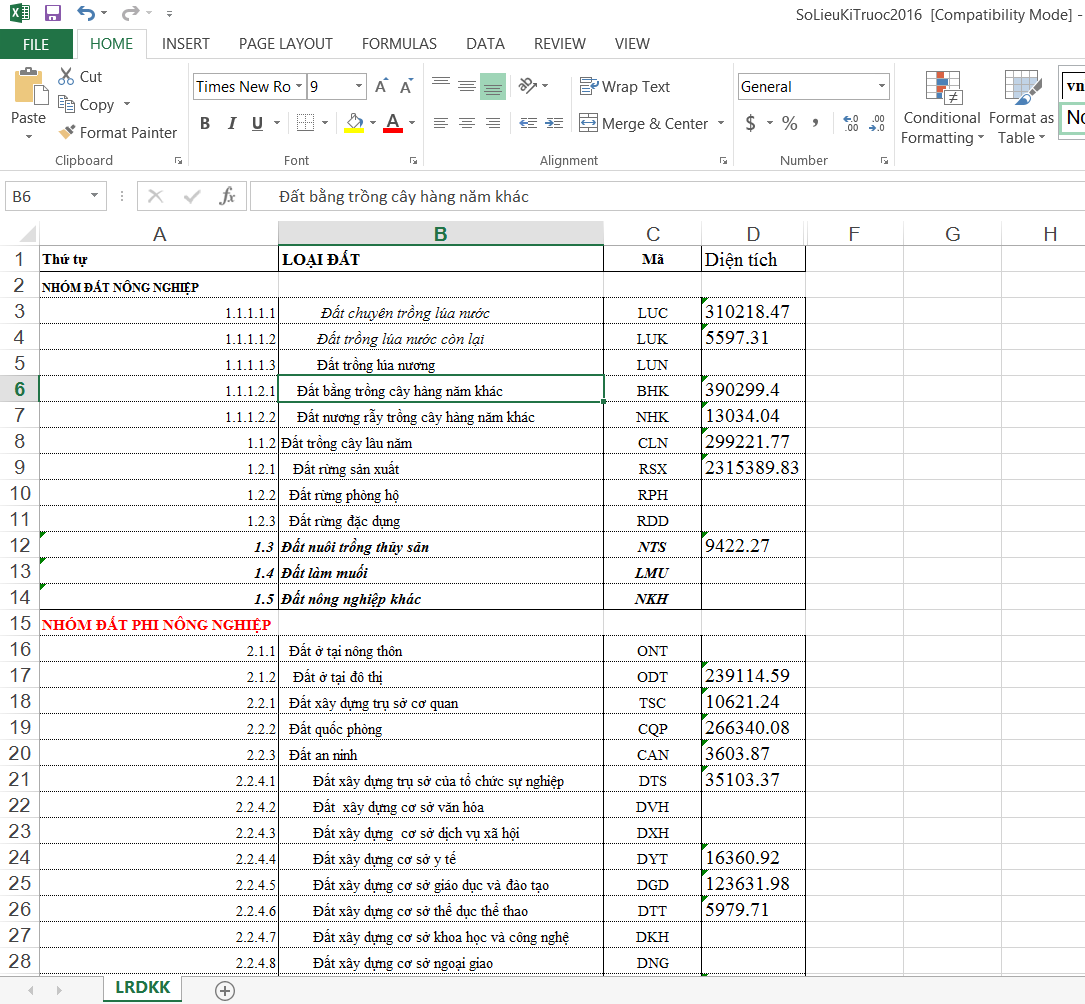Screen dimensions: 1085x1004
Task: Click the Increase Font Size icon
Action: click(x=381, y=87)
